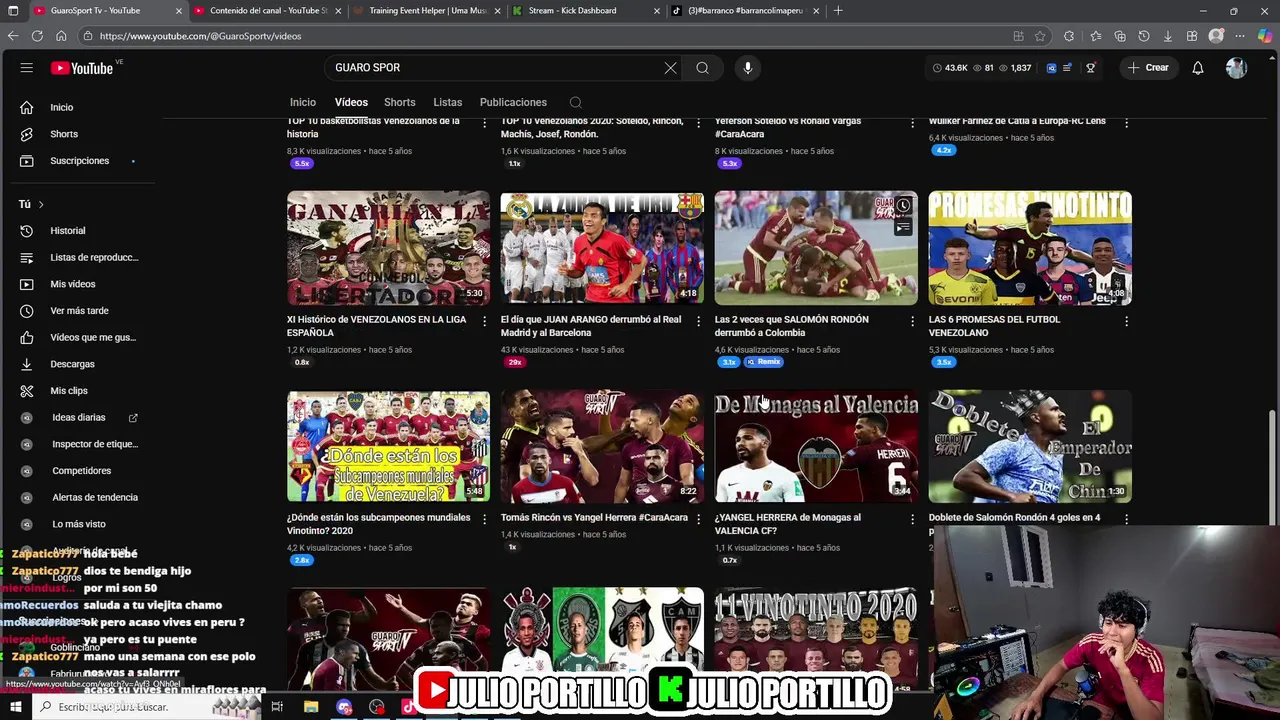Open options for XI Histórico de VENEZOLANOS video

pyautogui.click(x=484, y=321)
